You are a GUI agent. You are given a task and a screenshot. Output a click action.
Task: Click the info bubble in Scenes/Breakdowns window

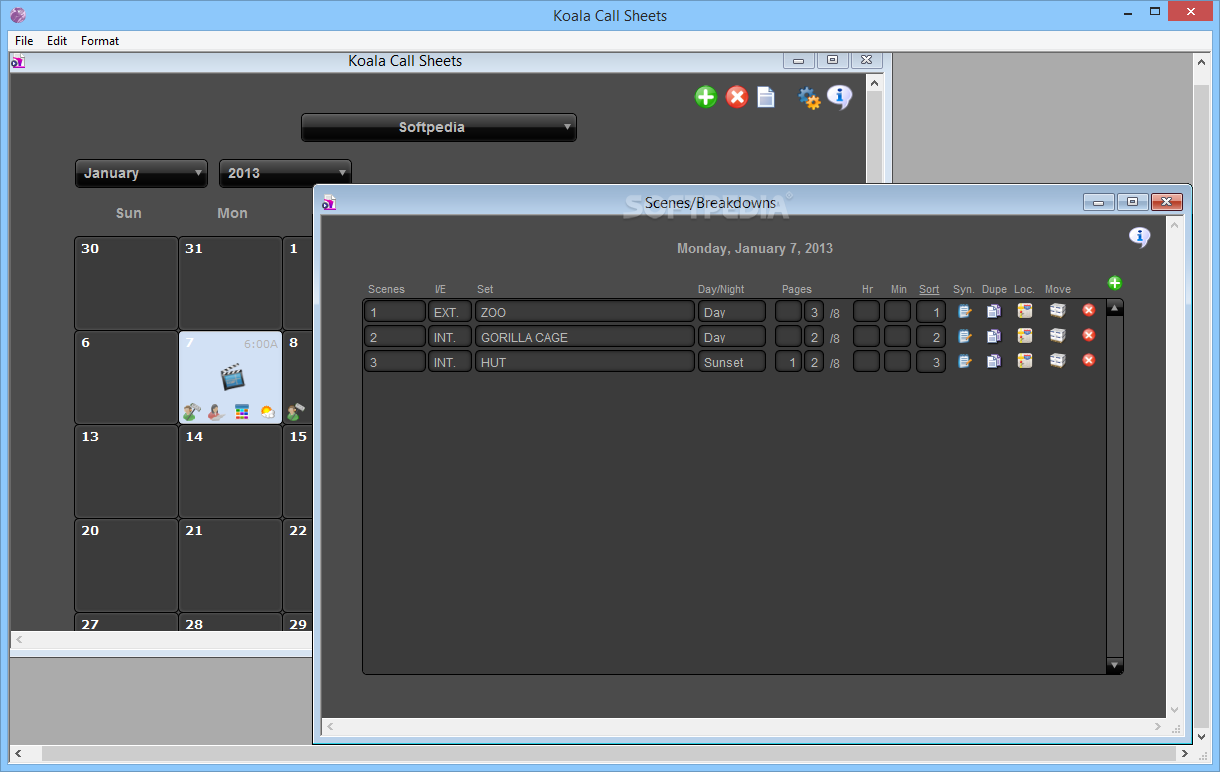point(1139,237)
